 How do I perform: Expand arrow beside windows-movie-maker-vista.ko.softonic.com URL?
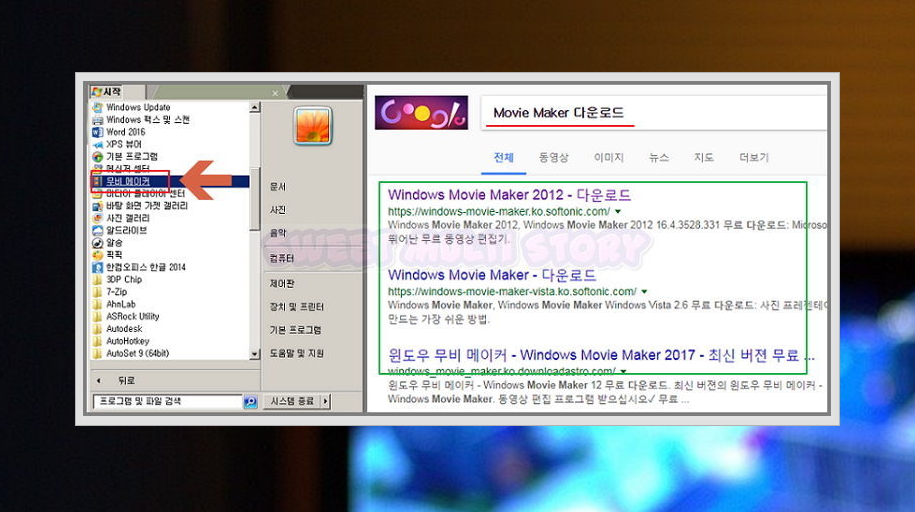point(644,292)
